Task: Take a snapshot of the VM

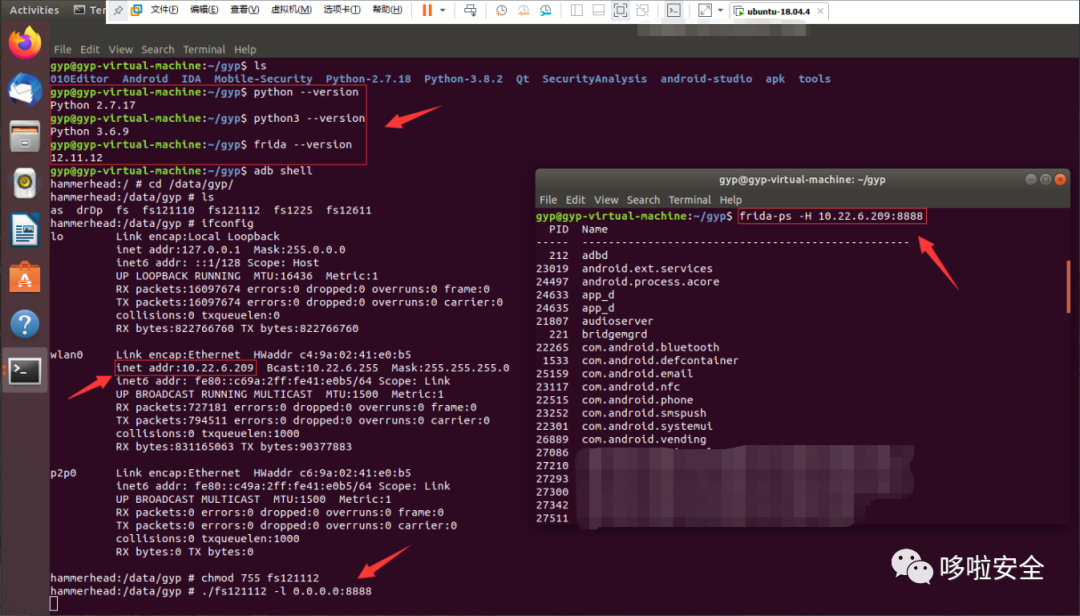Action: [x=501, y=10]
